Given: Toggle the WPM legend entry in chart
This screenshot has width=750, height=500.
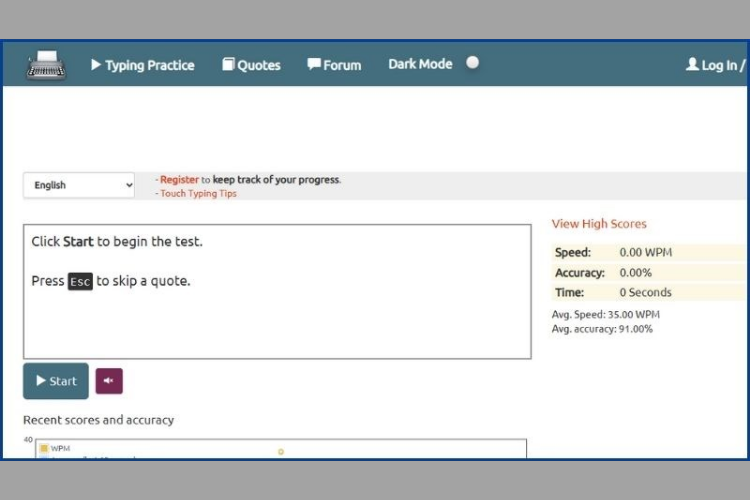Looking at the screenshot, I should (x=55, y=448).
